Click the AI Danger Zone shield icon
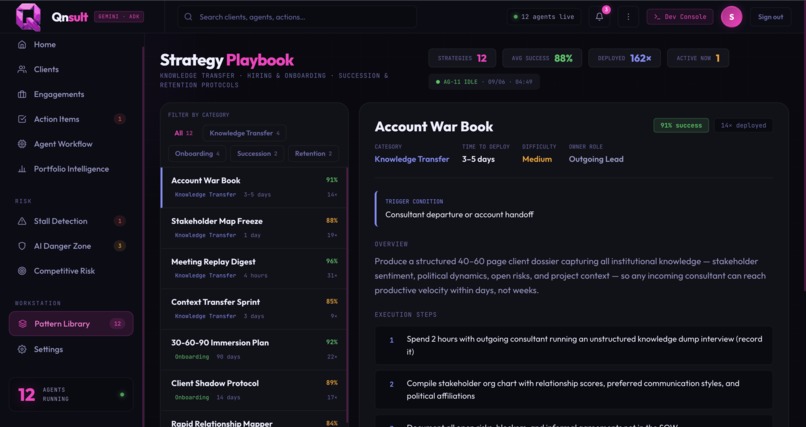This screenshot has width=806, height=427. tap(22, 246)
